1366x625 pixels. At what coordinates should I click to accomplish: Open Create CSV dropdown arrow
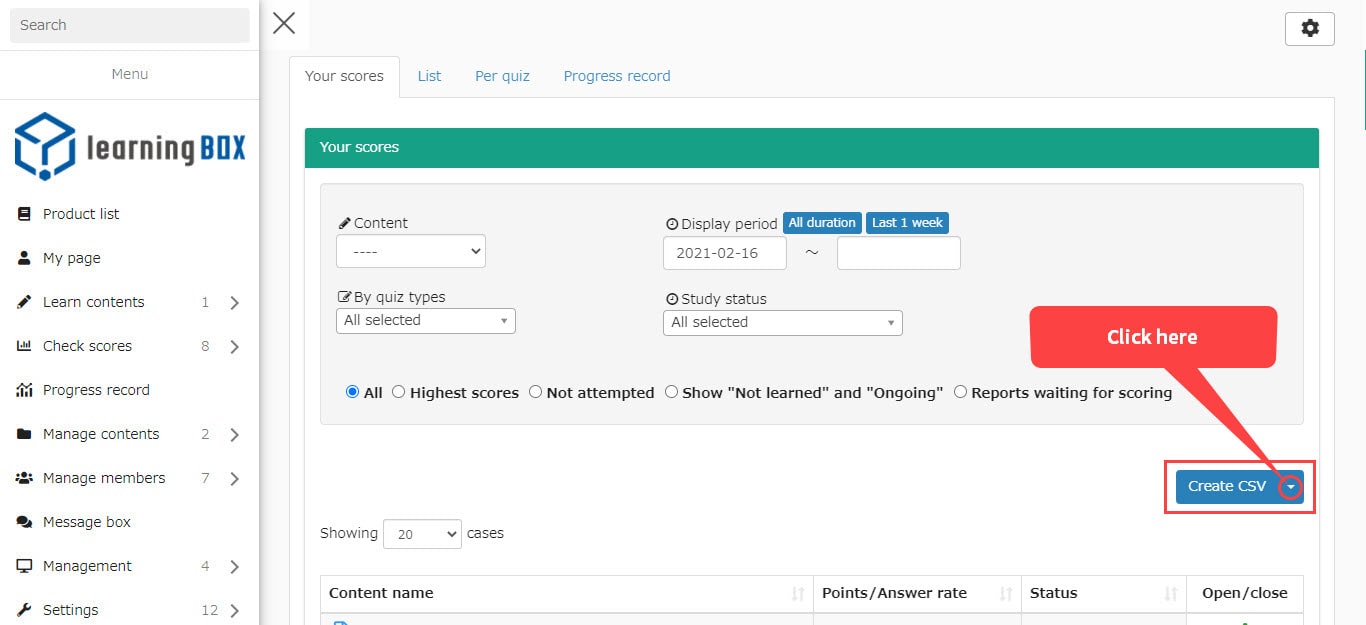1291,487
